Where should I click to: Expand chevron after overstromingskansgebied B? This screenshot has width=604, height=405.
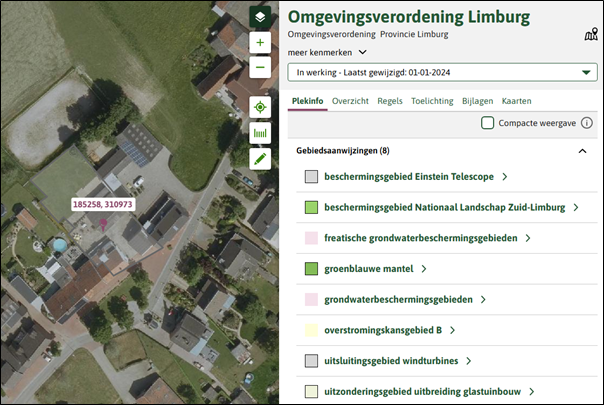tap(452, 330)
